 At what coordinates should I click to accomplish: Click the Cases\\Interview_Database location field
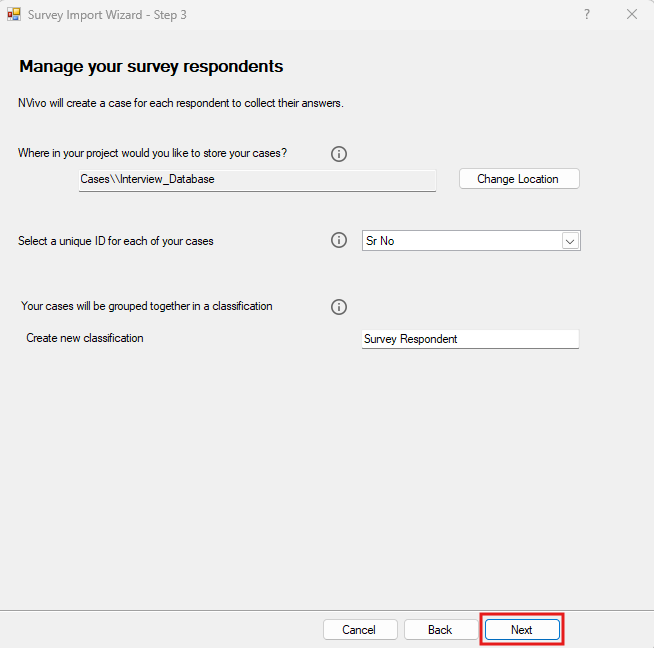pyautogui.click(x=257, y=180)
